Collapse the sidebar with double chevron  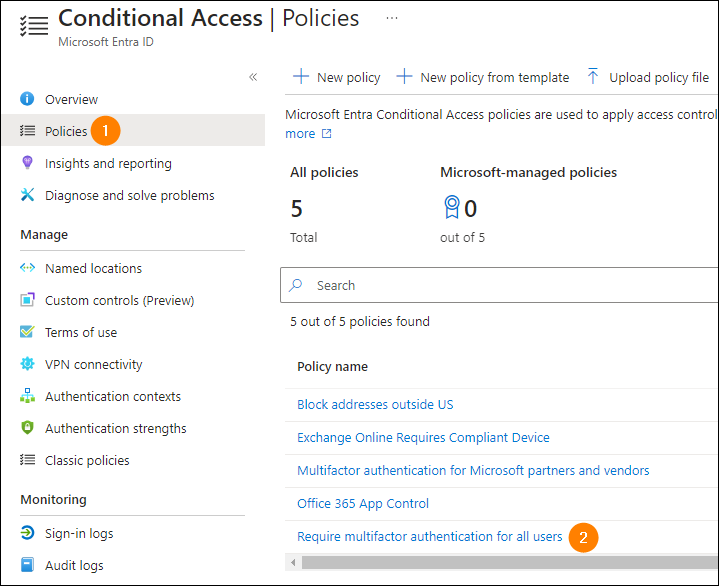coord(253,77)
